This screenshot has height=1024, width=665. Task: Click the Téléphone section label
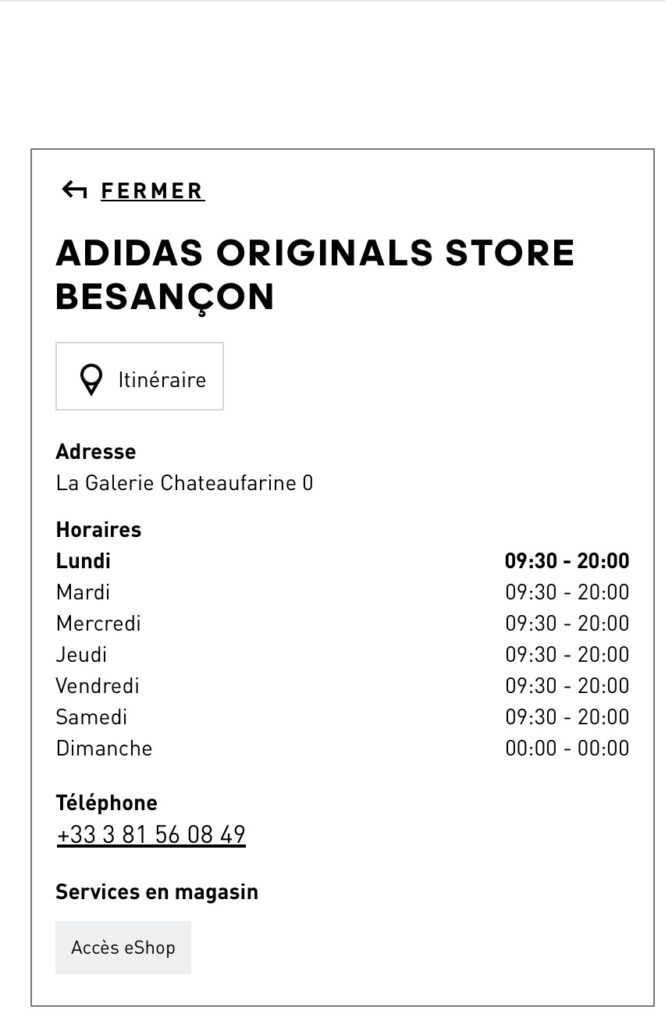click(x=107, y=803)
